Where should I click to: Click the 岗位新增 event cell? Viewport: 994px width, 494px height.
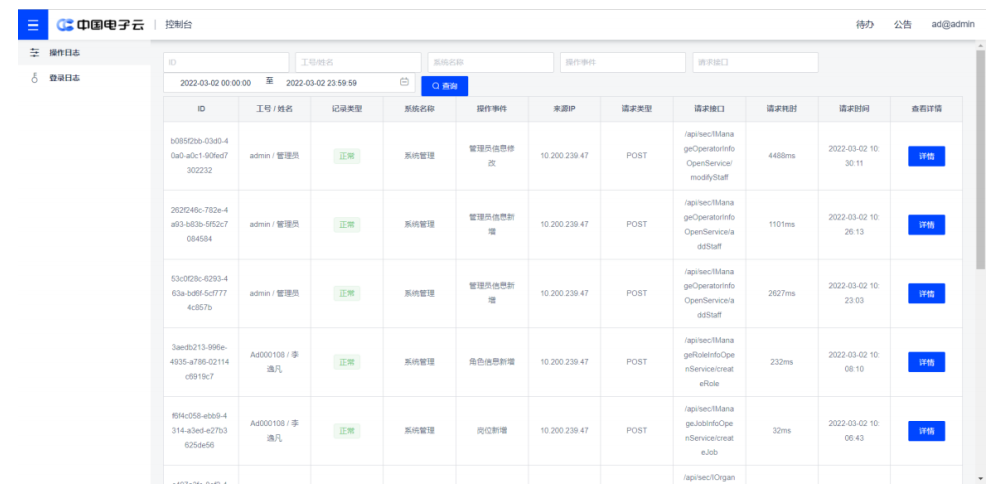tap(492, 431)
